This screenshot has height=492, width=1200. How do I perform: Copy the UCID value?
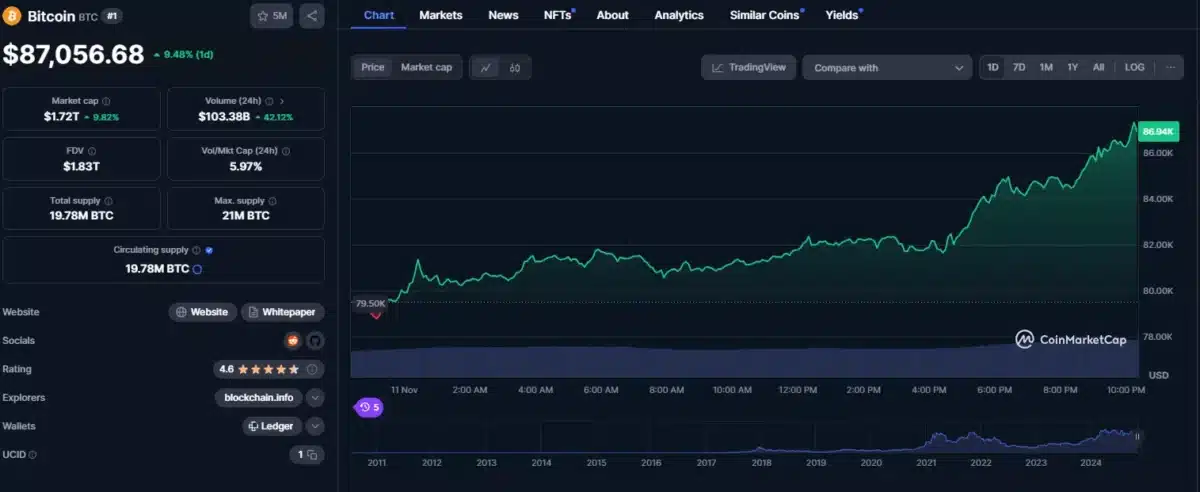point(312,455)
